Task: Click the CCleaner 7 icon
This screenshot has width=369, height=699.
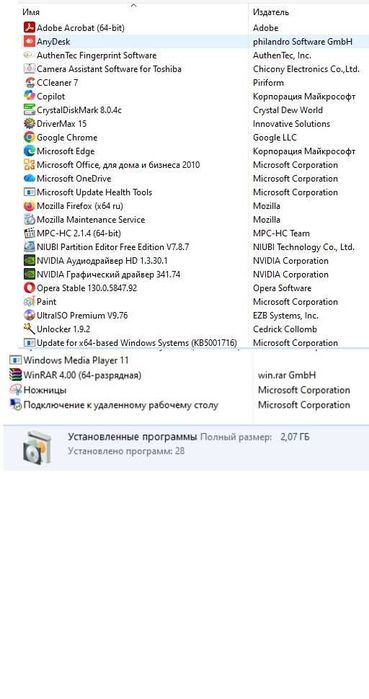Action: 29,82
